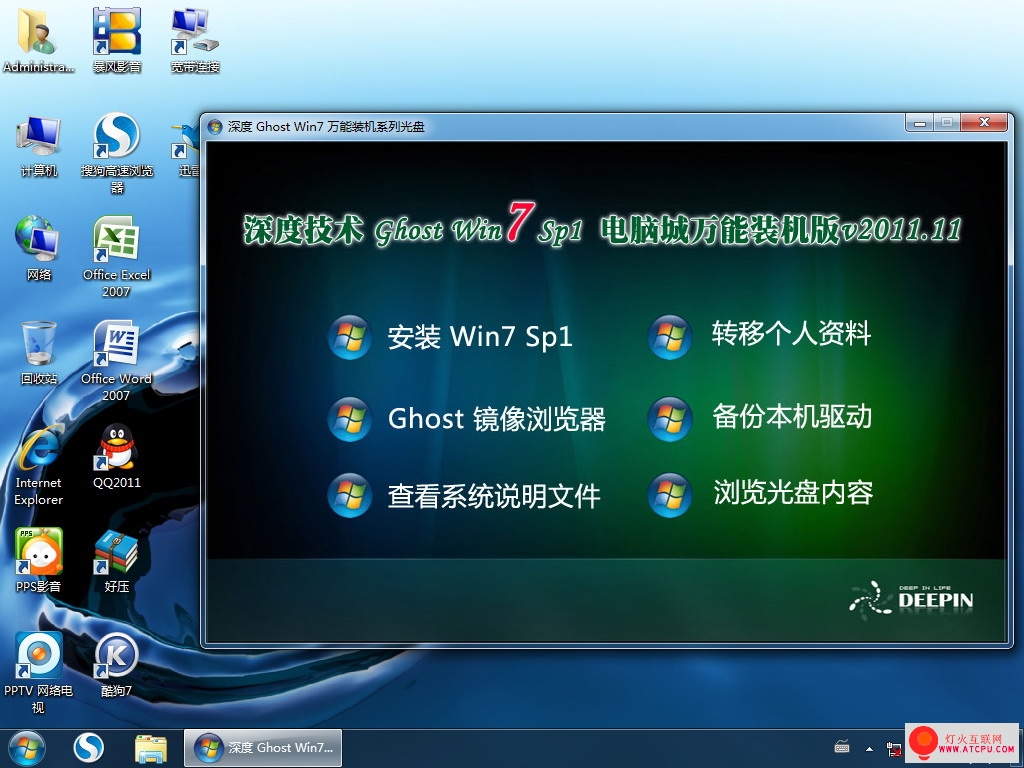Open the Office Excel 2007 shortcut
The image size is (1024, 768).
pos(116,256)
